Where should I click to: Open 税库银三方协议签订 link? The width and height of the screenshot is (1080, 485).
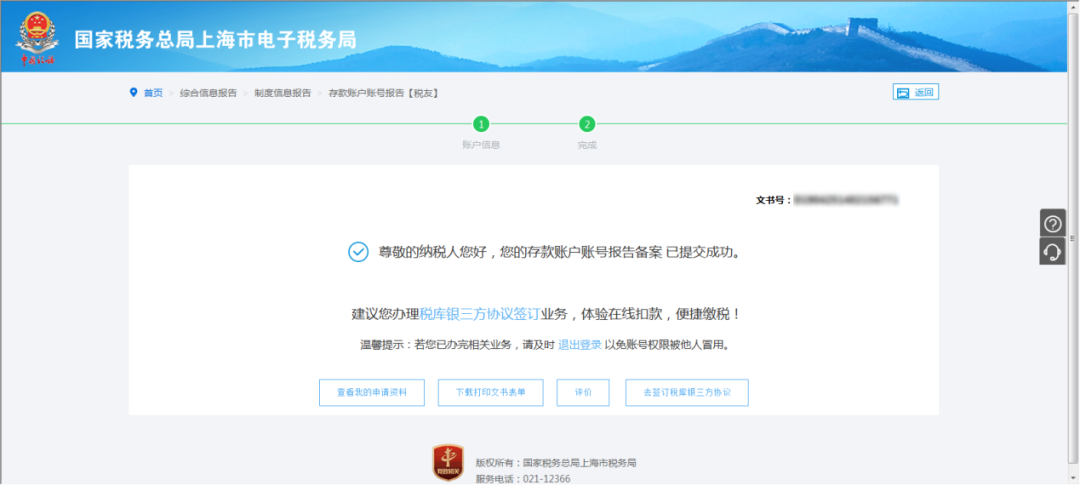pyautogui.click(x=480, y=314)
